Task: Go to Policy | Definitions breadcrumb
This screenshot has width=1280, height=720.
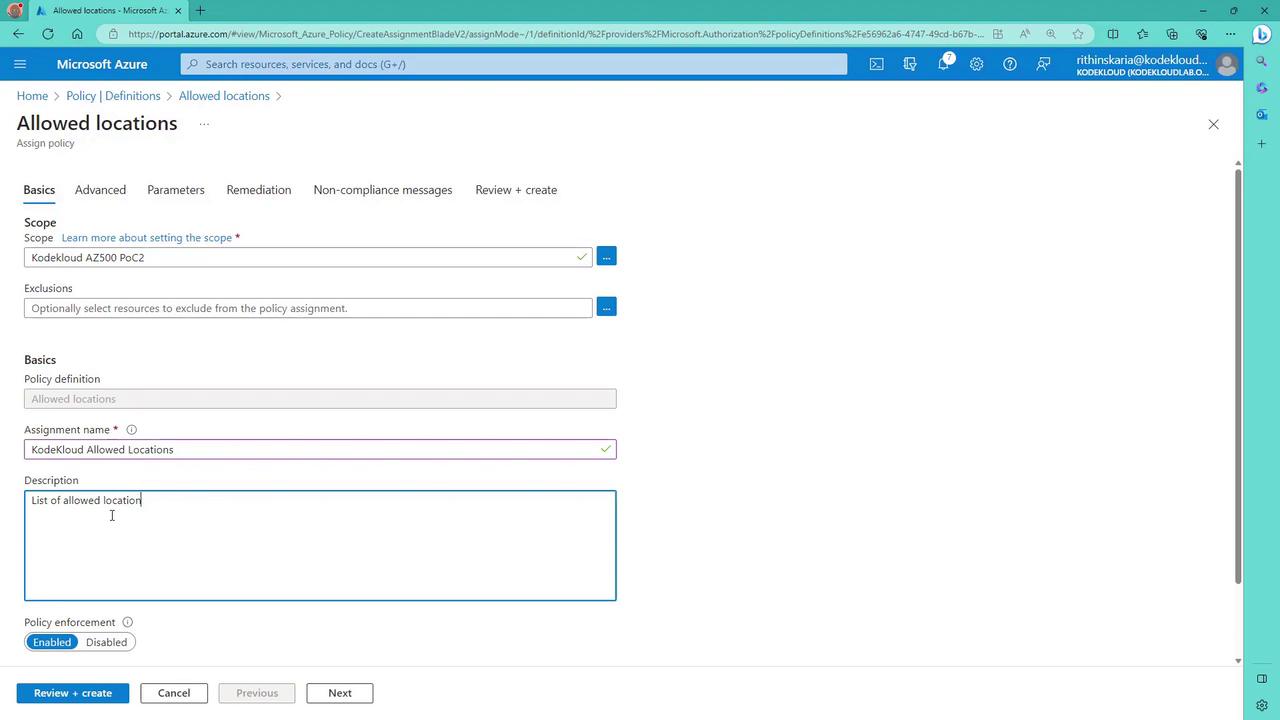Action: 113,96
